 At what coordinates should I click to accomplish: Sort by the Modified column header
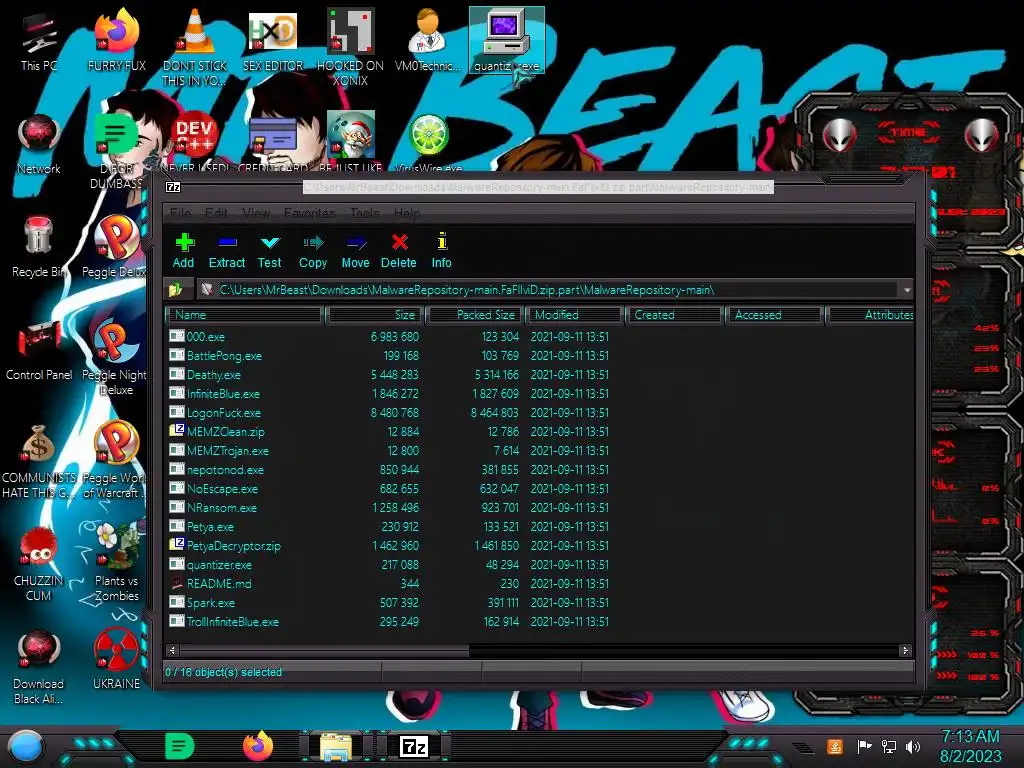pos(575,315)
